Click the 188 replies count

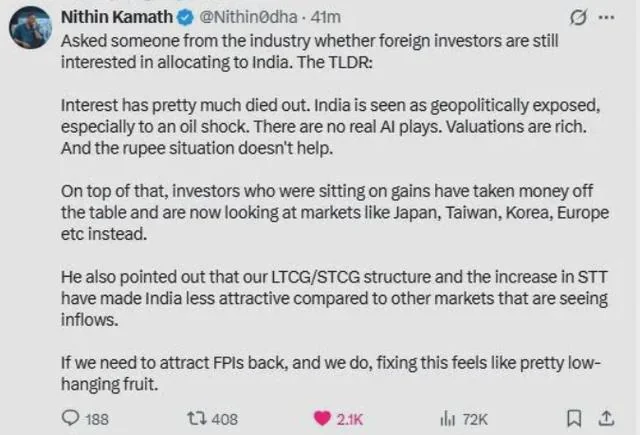[97, 420]
